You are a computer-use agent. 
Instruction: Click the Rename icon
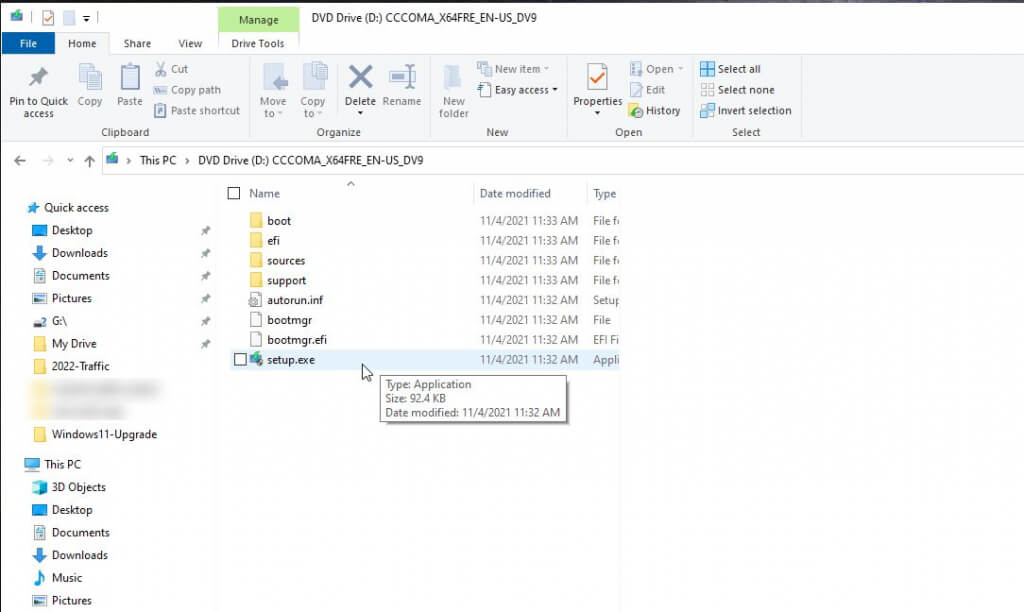click(402, 77)
